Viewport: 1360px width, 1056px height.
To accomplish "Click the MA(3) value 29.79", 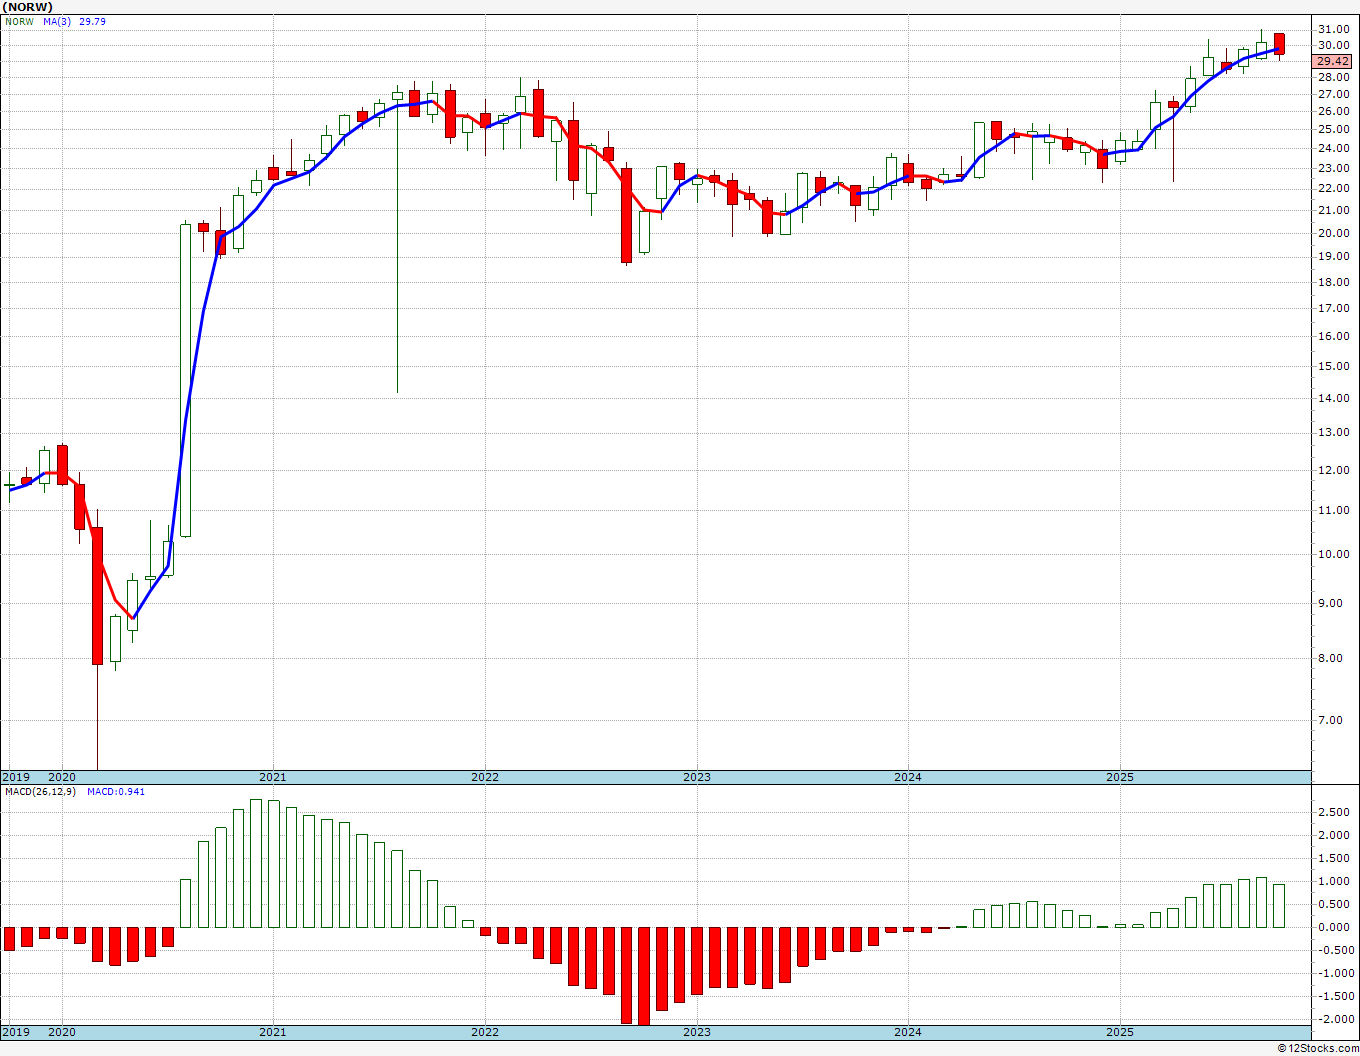I will pos(92,21).
